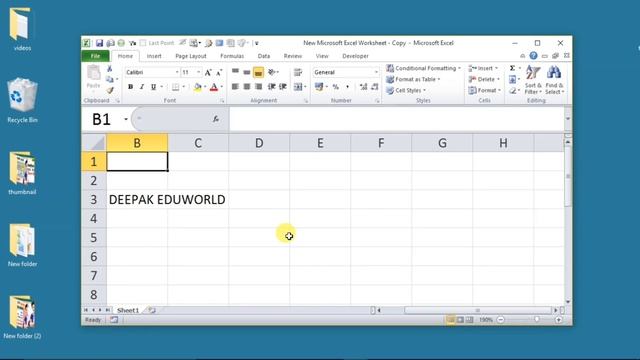Click the Align Text Right icon
The width and height of the screenshot is (640, 360).
click(258, 87)
